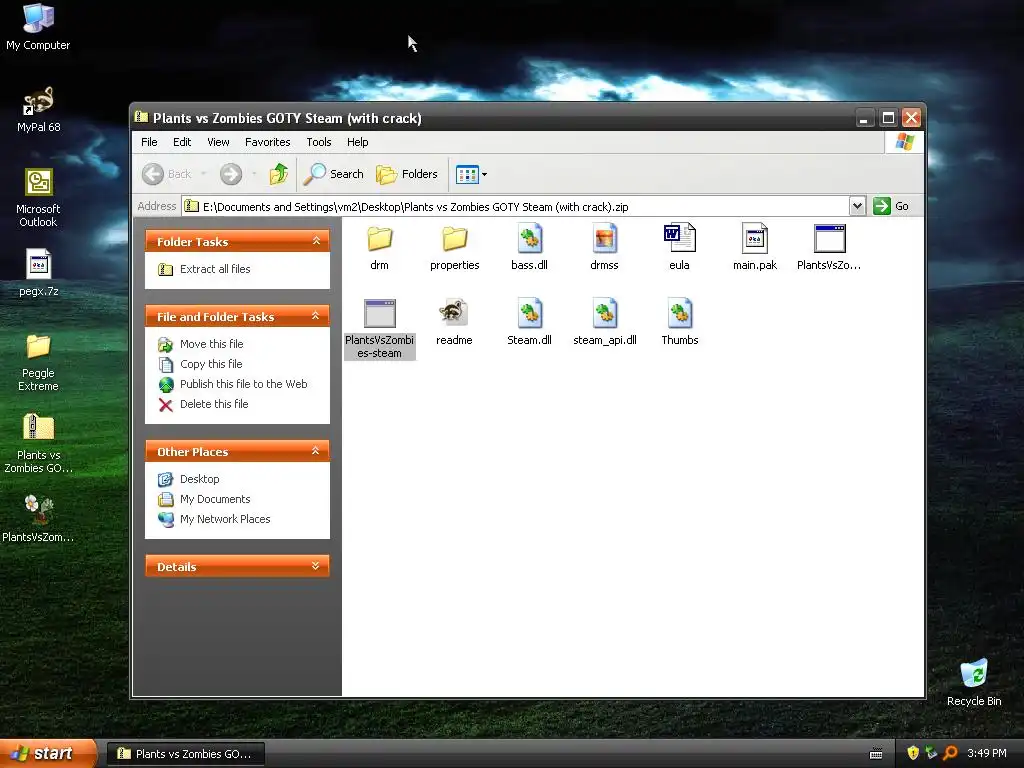Image resolution: width=1024 pixels, height=768 pixels.
Task: Open the Help menu
Action: [x=357, y=142]
